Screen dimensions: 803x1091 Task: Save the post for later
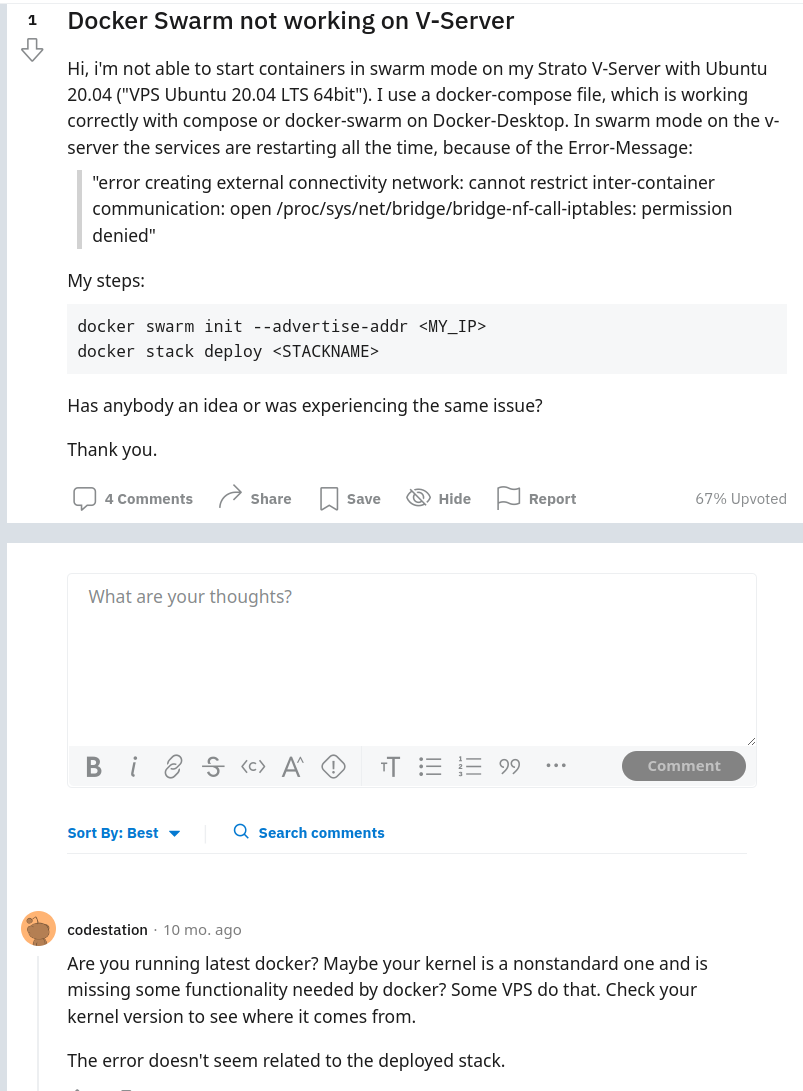(348, 498)
